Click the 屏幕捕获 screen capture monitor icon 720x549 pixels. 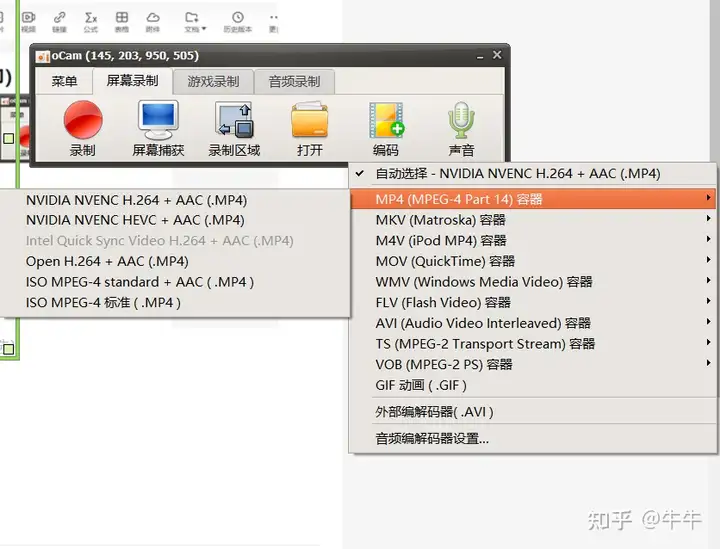tap(158, 120)
